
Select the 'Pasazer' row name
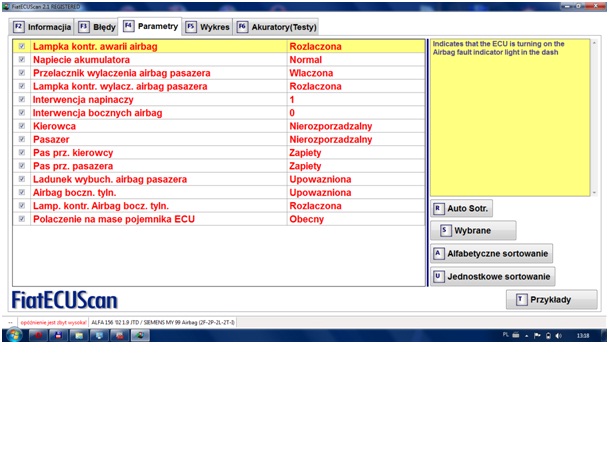tap(51, 139)
